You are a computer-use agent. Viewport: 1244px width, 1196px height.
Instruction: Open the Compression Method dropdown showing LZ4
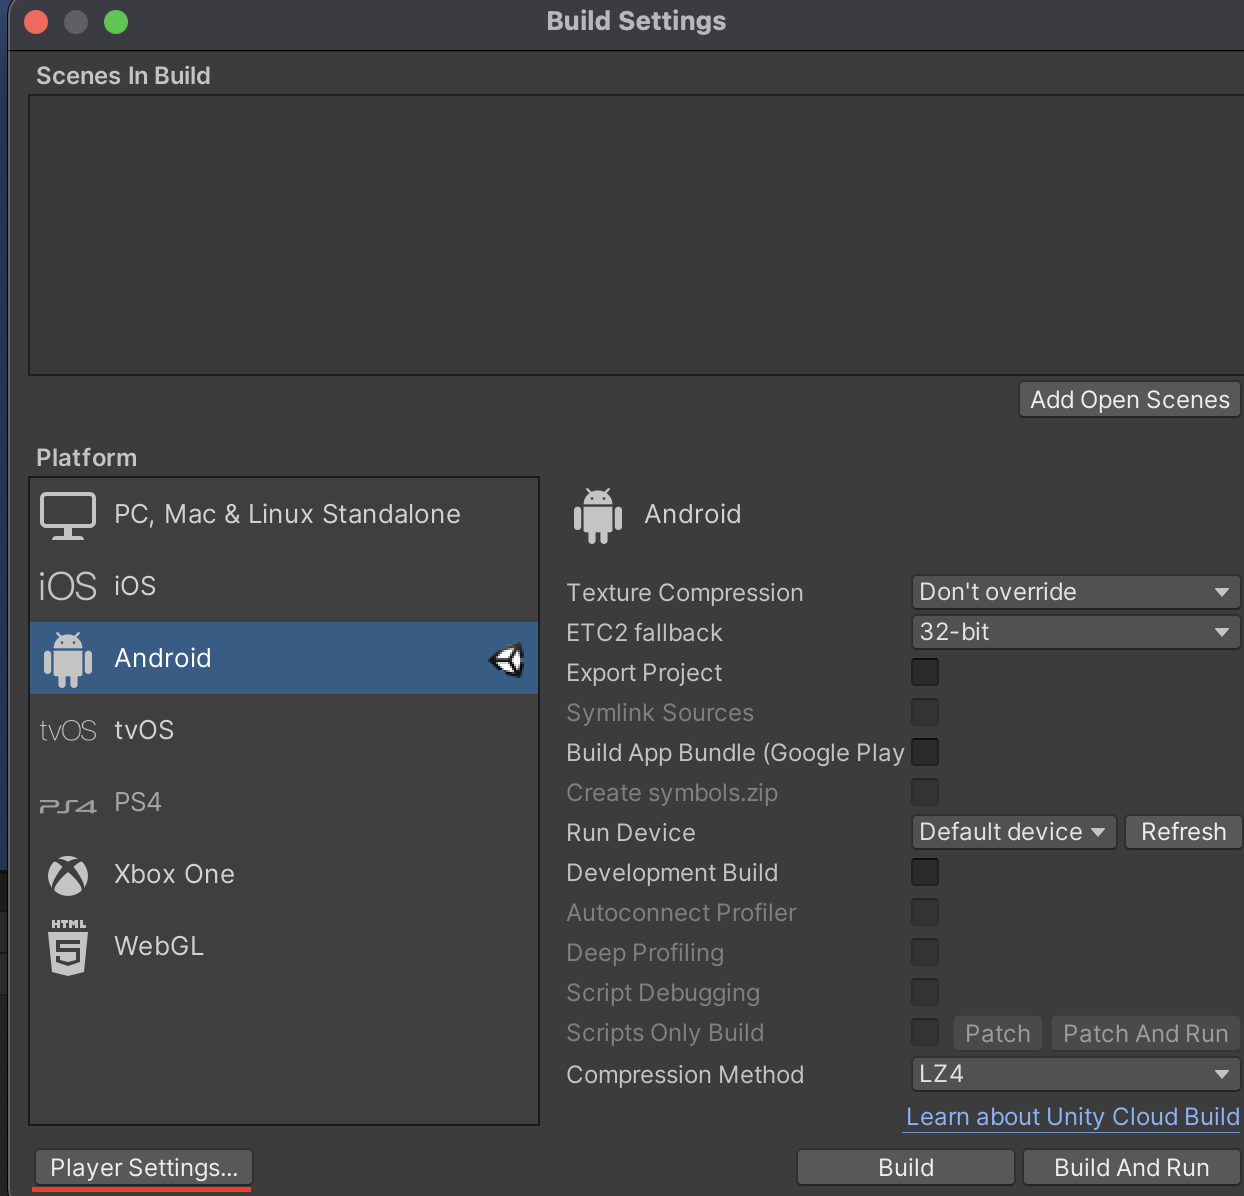[x=1075, y=1074]
